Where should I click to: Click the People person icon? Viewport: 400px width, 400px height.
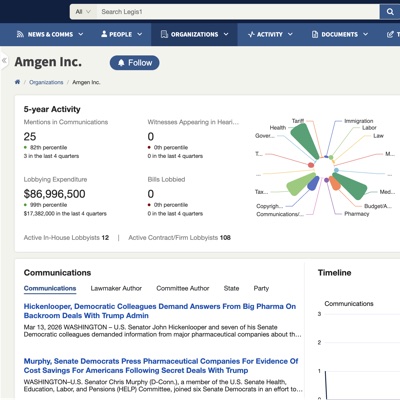point(104,34)
